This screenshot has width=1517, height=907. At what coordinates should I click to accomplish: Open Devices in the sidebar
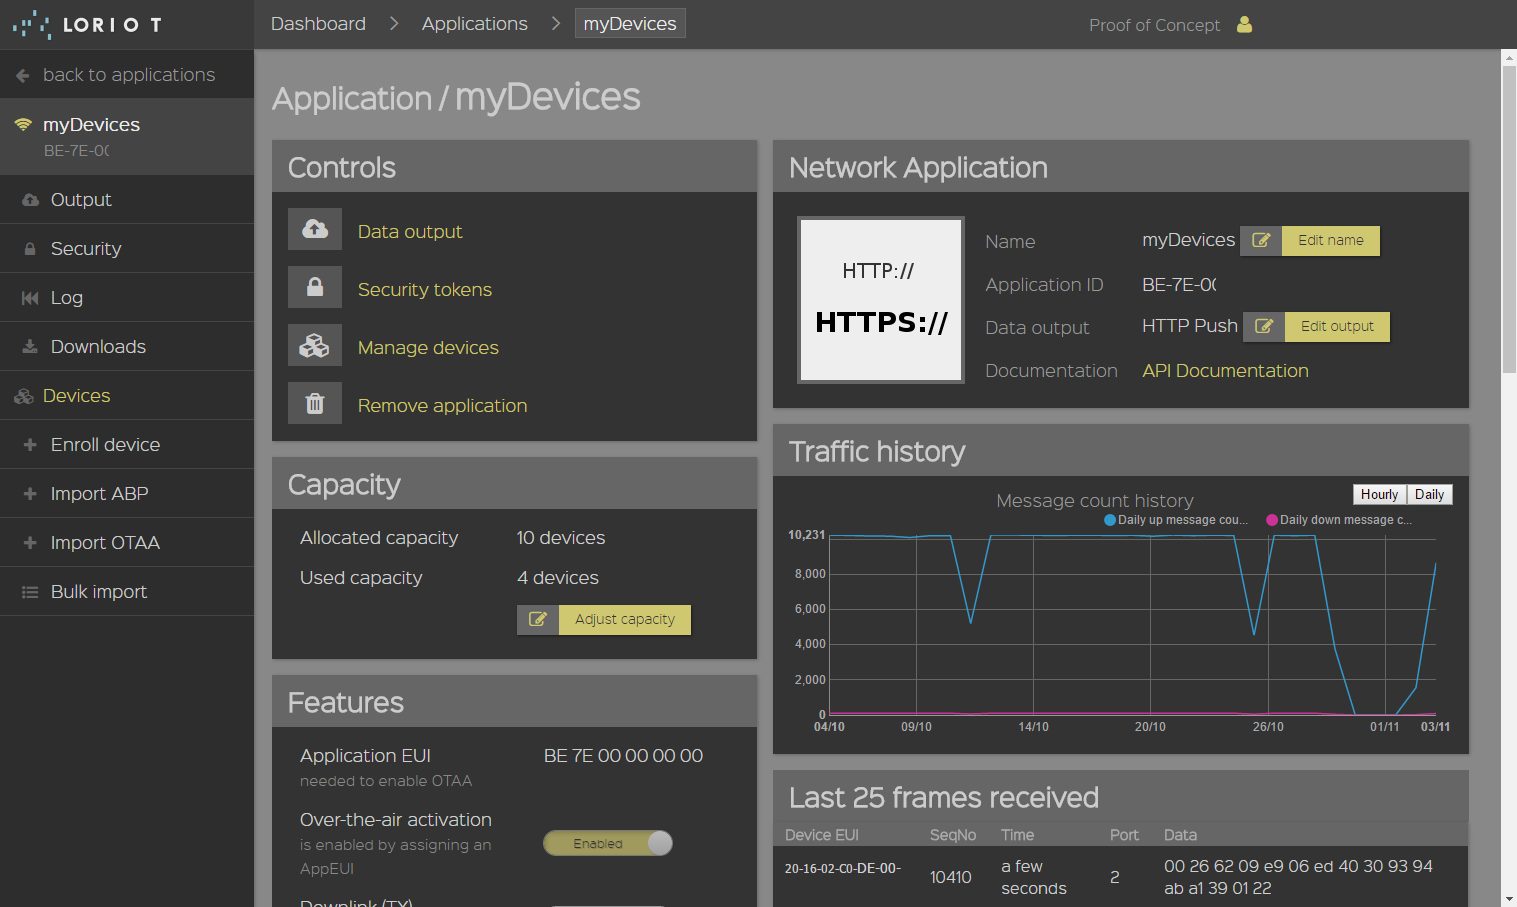pyautogui.click(x=127, y=396)
